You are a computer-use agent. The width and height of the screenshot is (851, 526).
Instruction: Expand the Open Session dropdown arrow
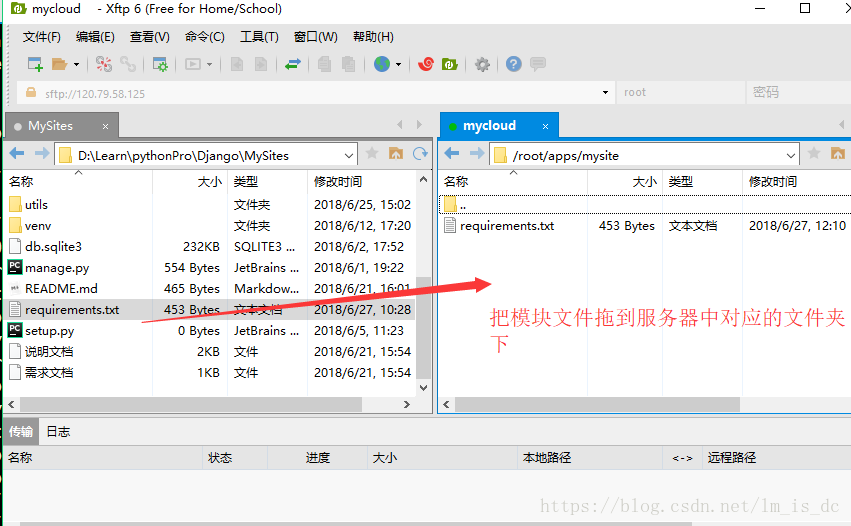point(77,64)
